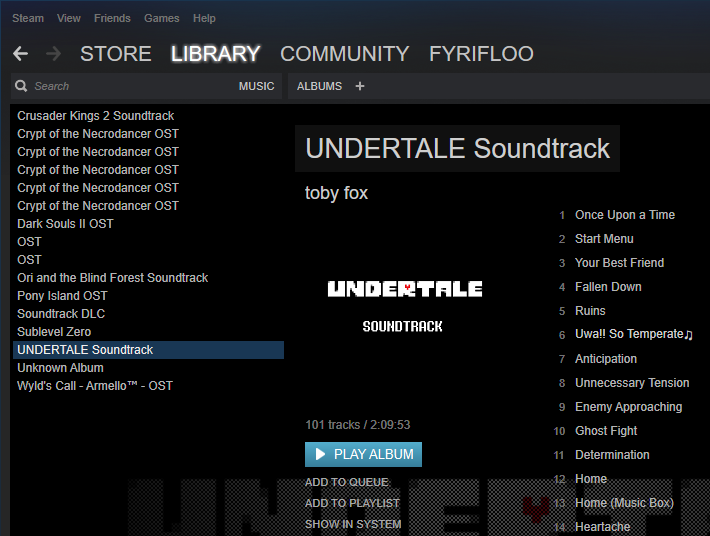
Task: Click the search magnifier icon
Action: (x=21, y=86)
